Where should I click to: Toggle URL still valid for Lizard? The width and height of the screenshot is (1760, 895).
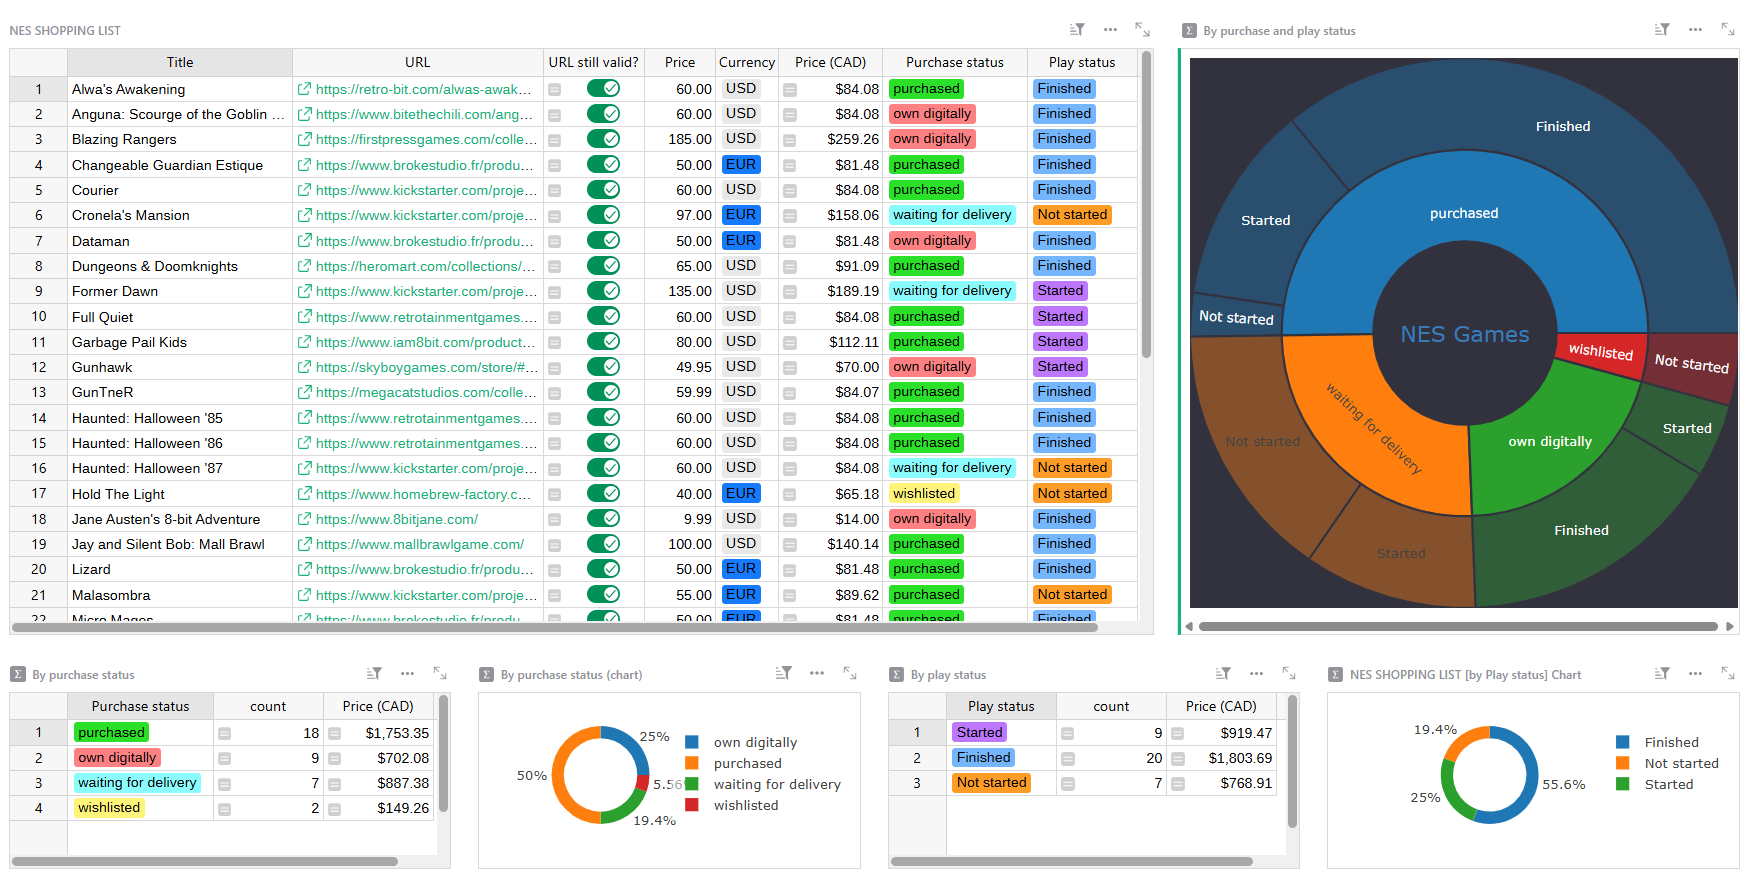pyautogui.click(x=603, y=569)
